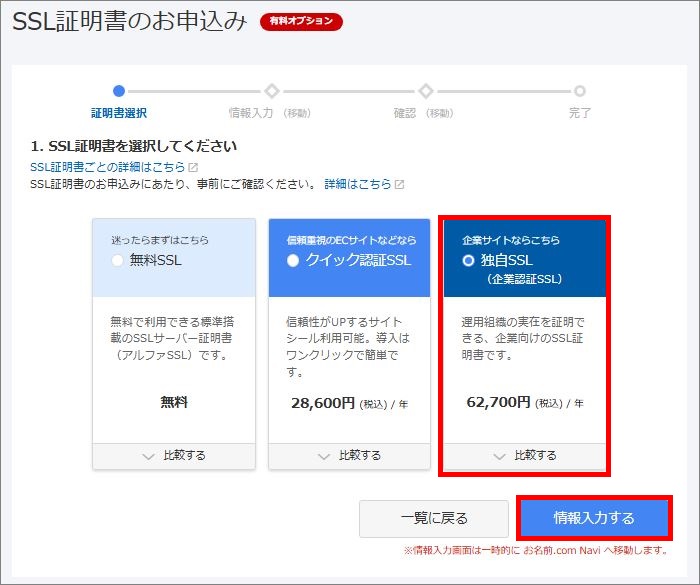The width and height of the screenshot is (700, 585).
Task: Select the 独自SSL radio button
Action: pos(468,260)
